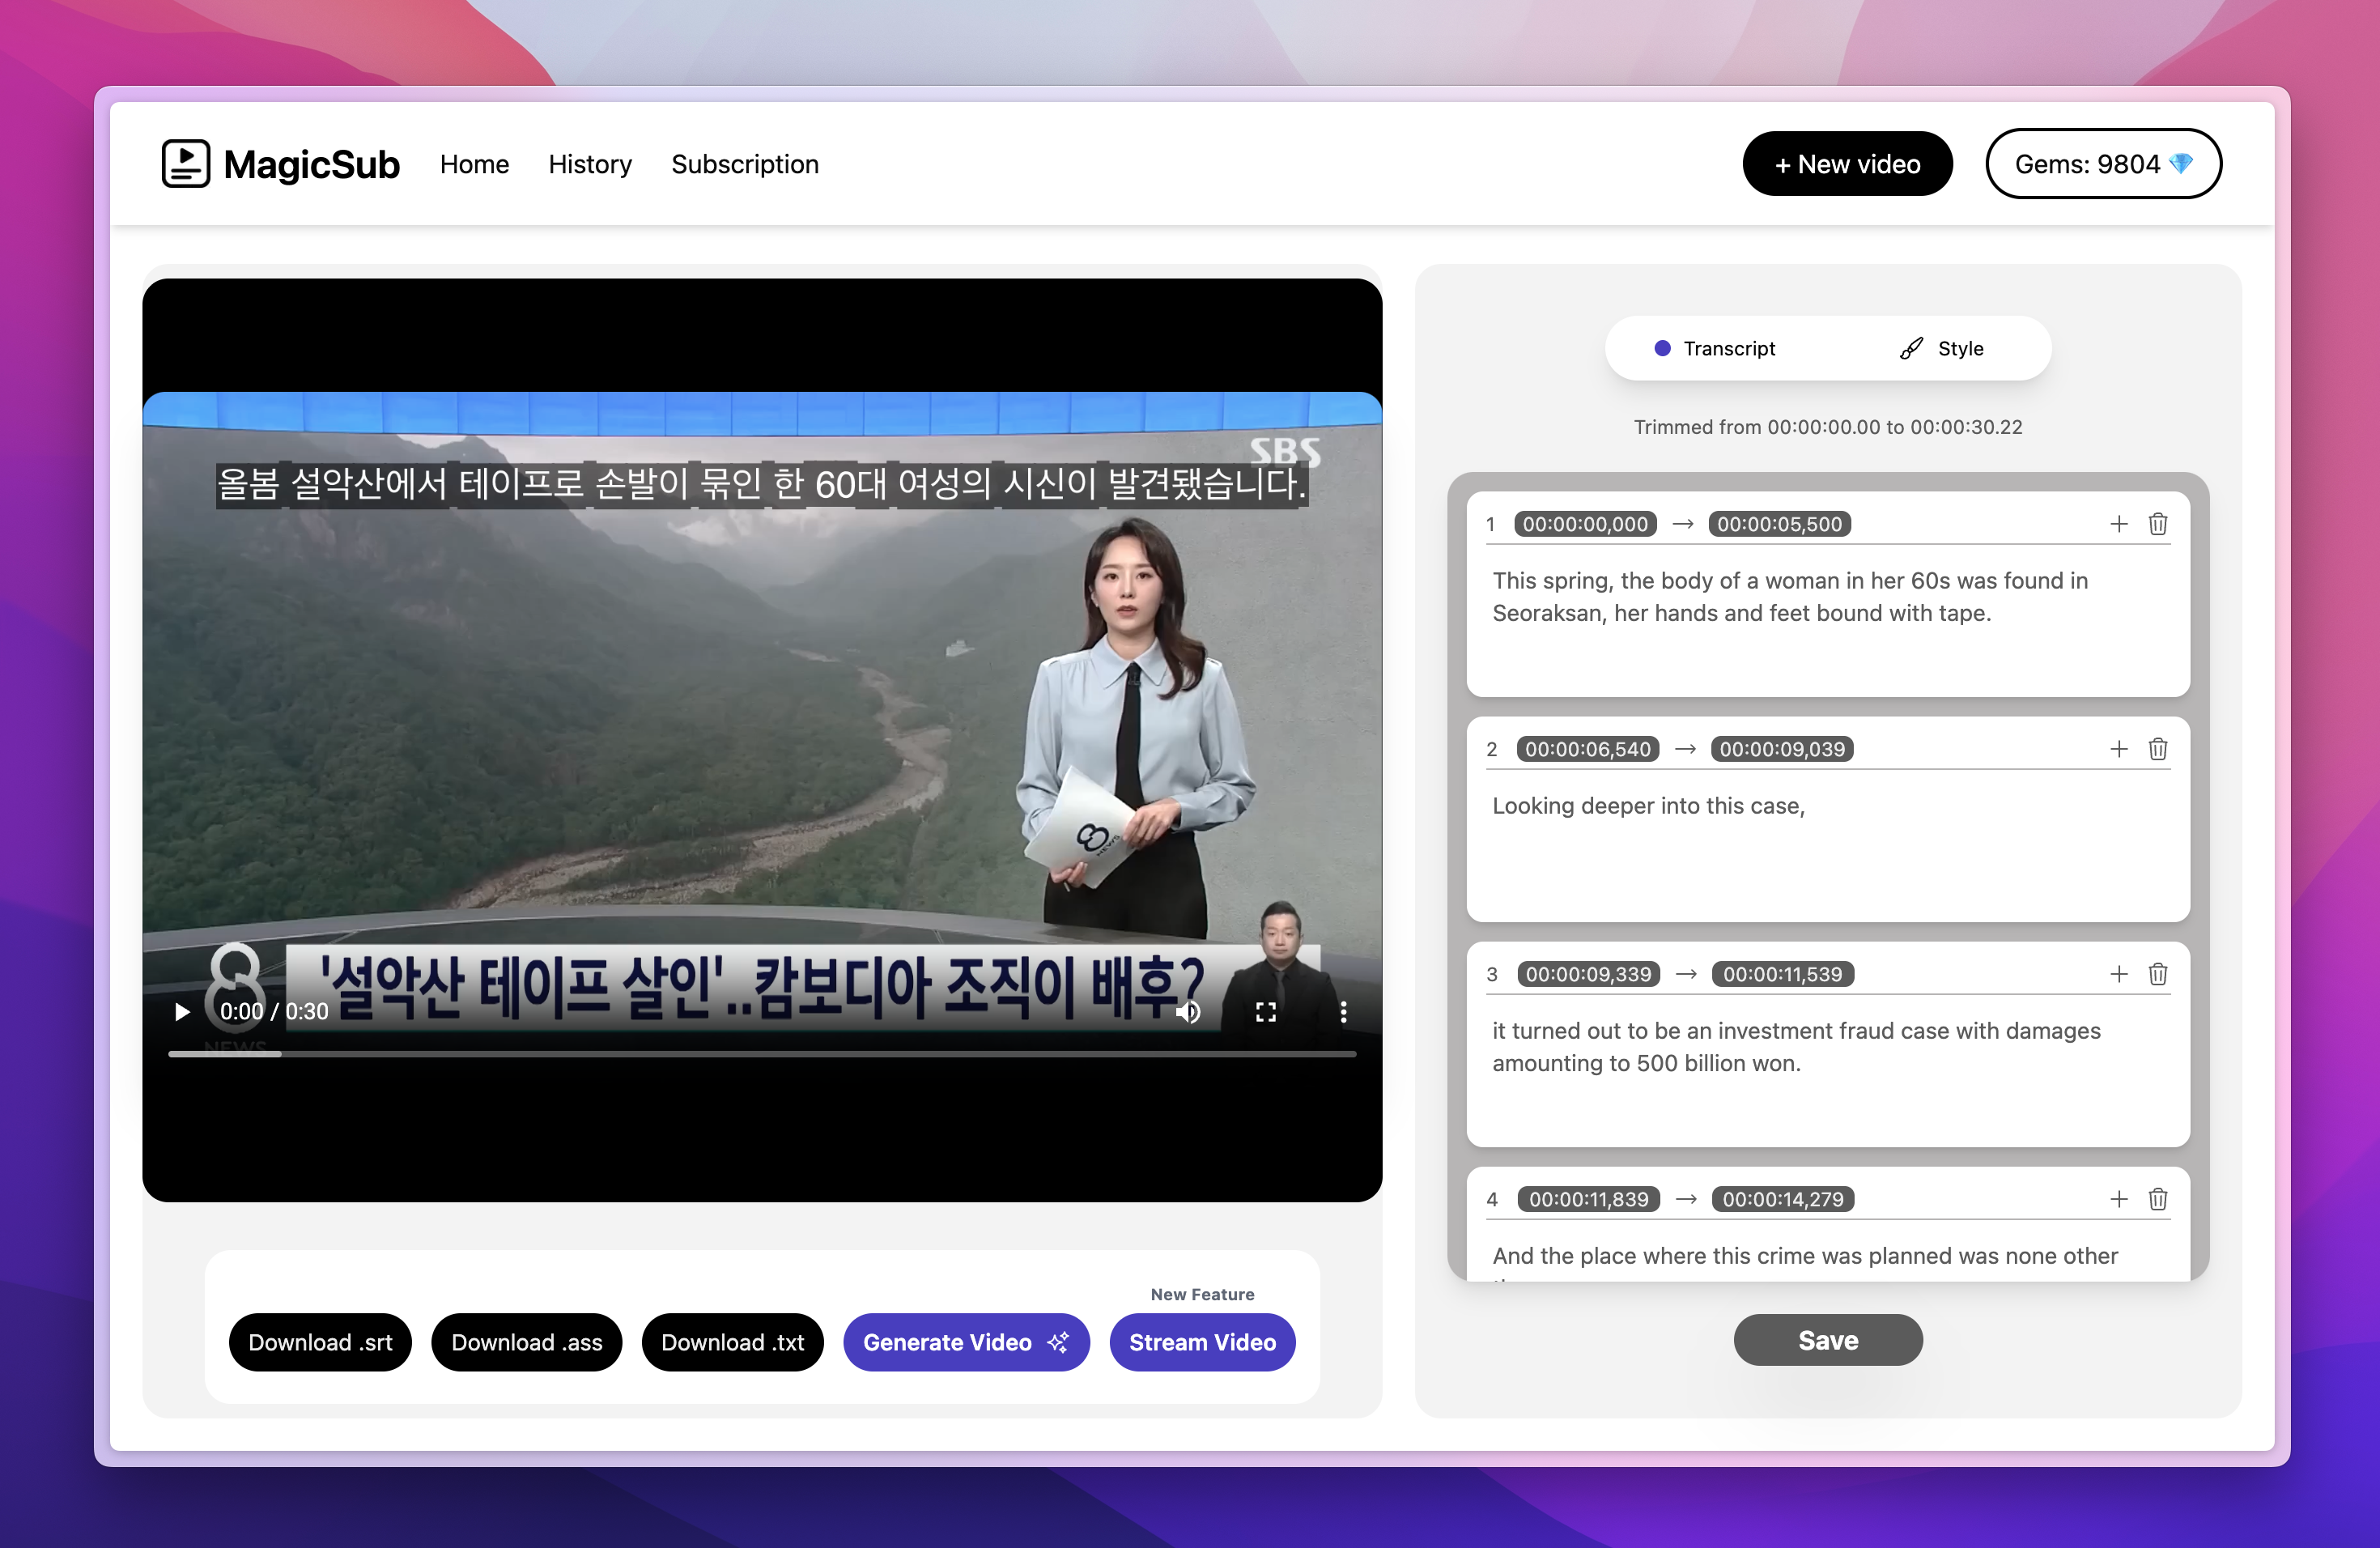This screenshot has width=2380, height=1548.
Task: Delete subtitle segment 3
Action: click(2158, 974)
